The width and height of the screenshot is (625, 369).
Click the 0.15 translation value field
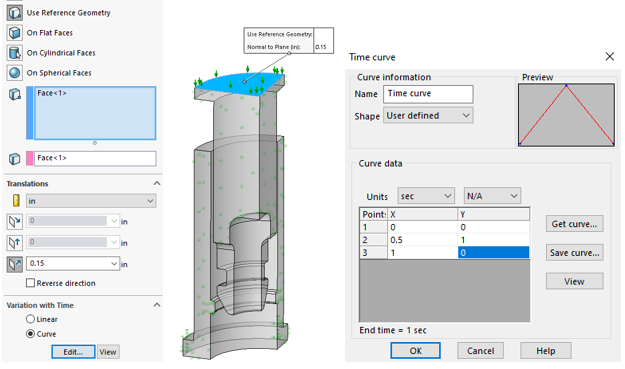coord(68,263)
